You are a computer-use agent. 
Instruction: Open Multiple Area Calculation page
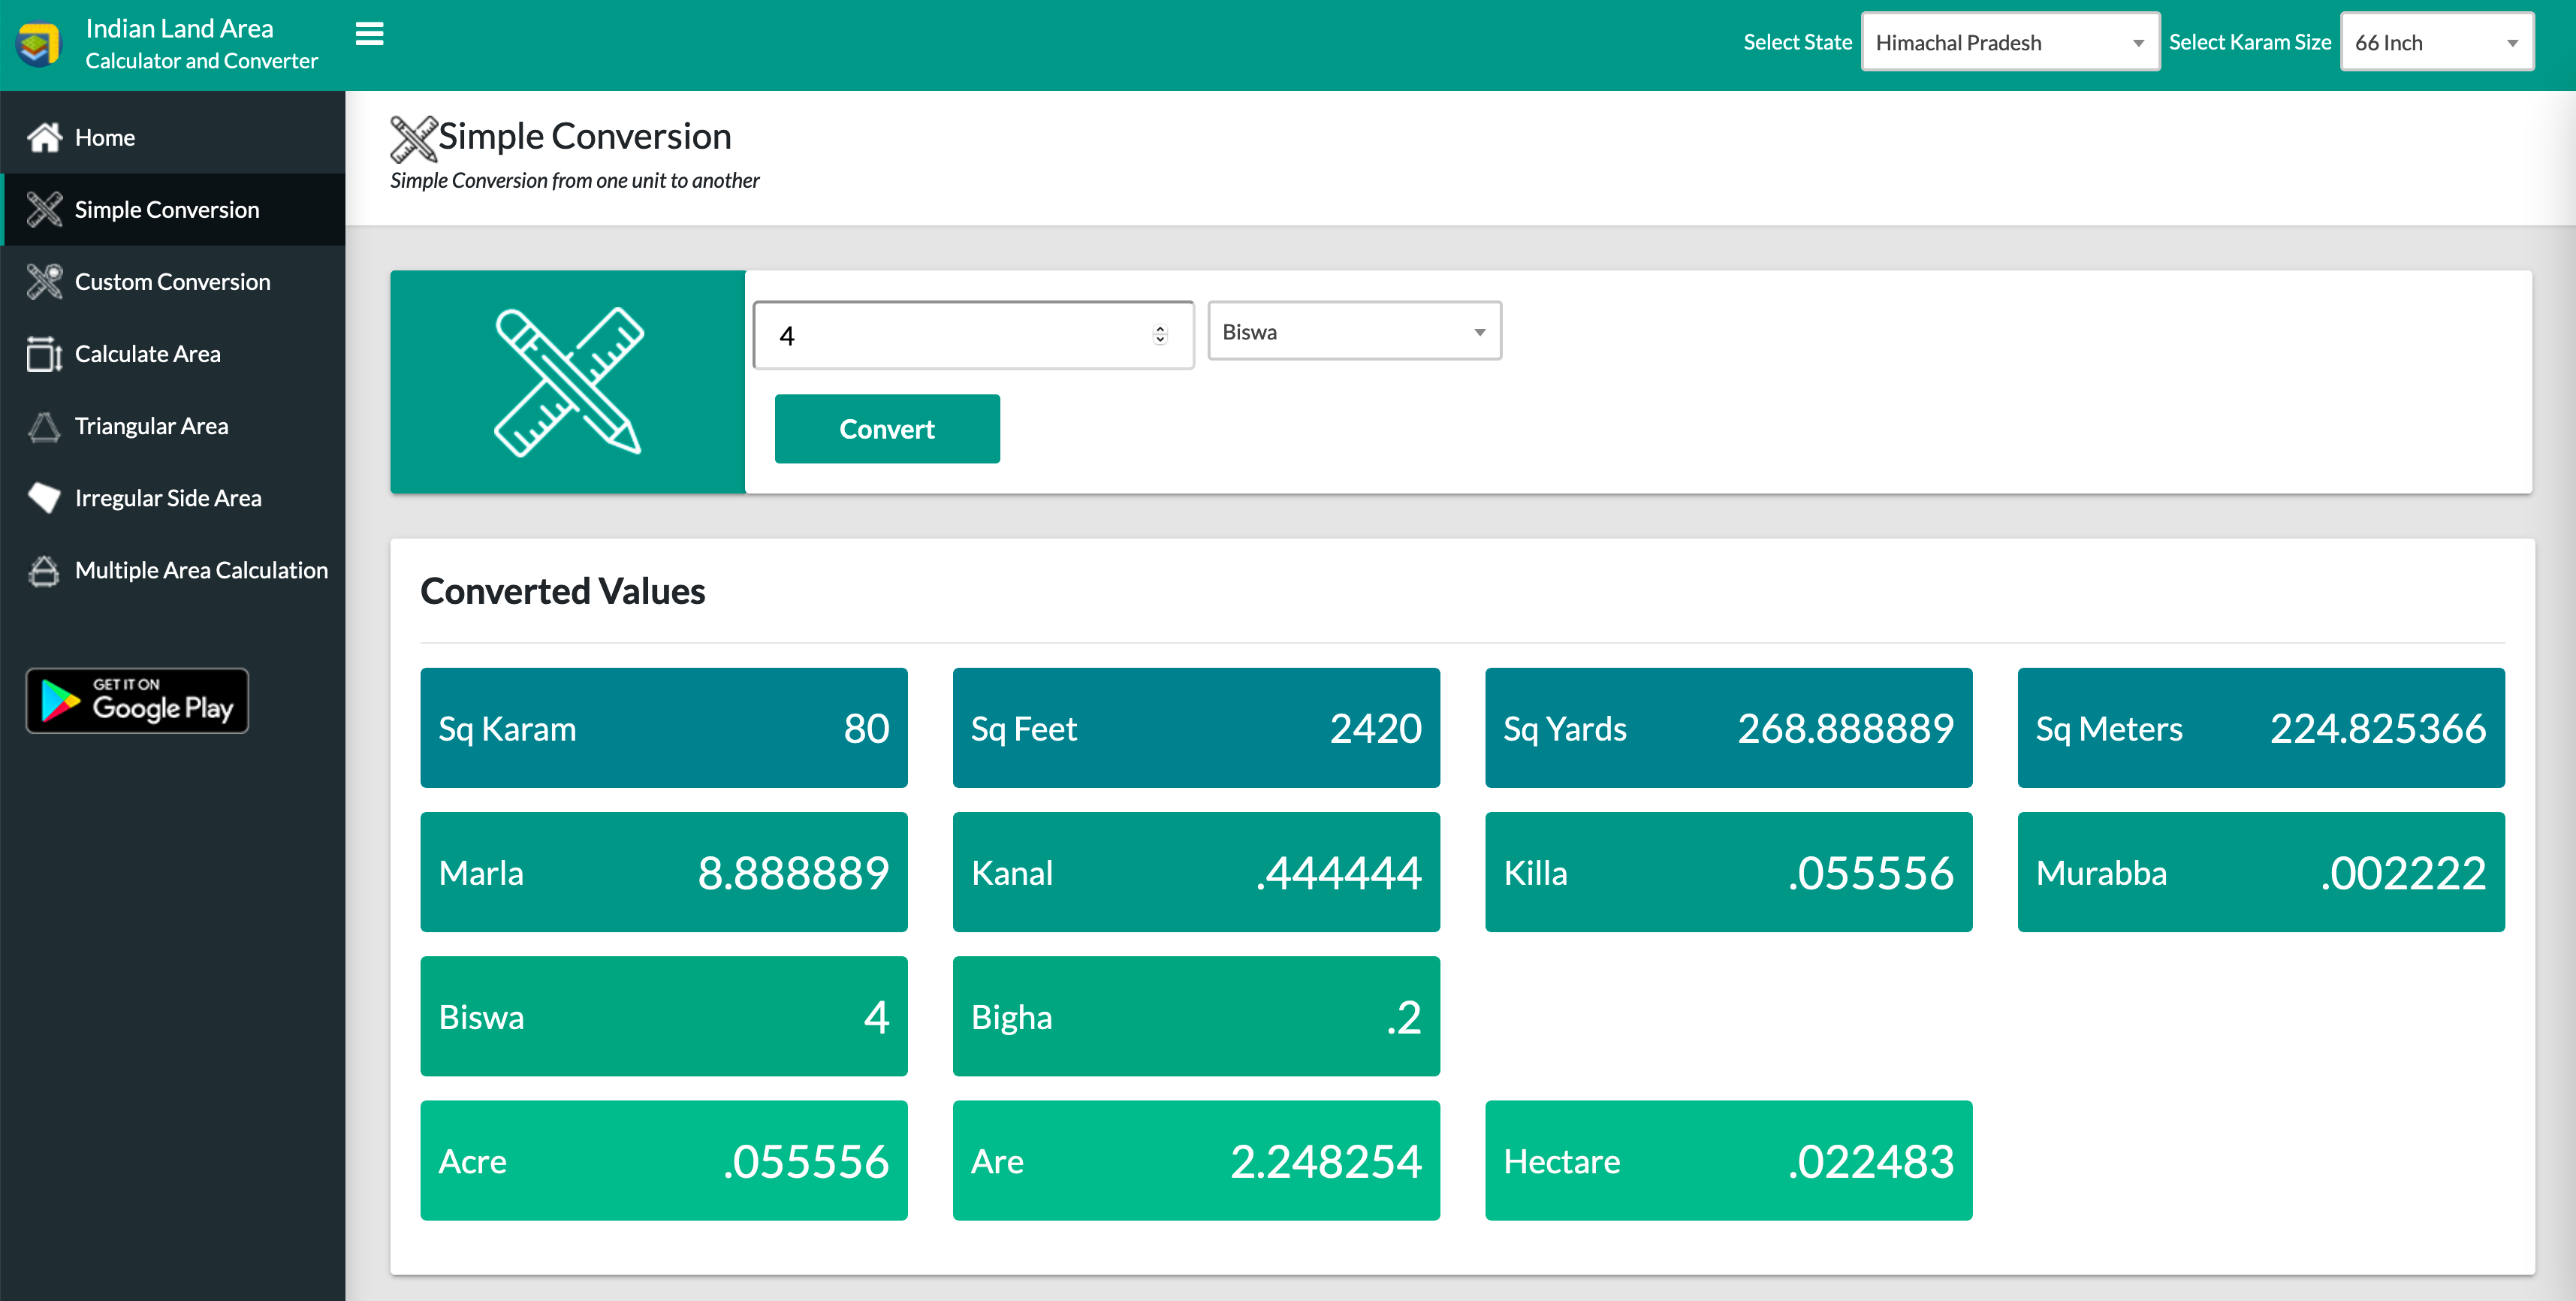tap(173, 570)
